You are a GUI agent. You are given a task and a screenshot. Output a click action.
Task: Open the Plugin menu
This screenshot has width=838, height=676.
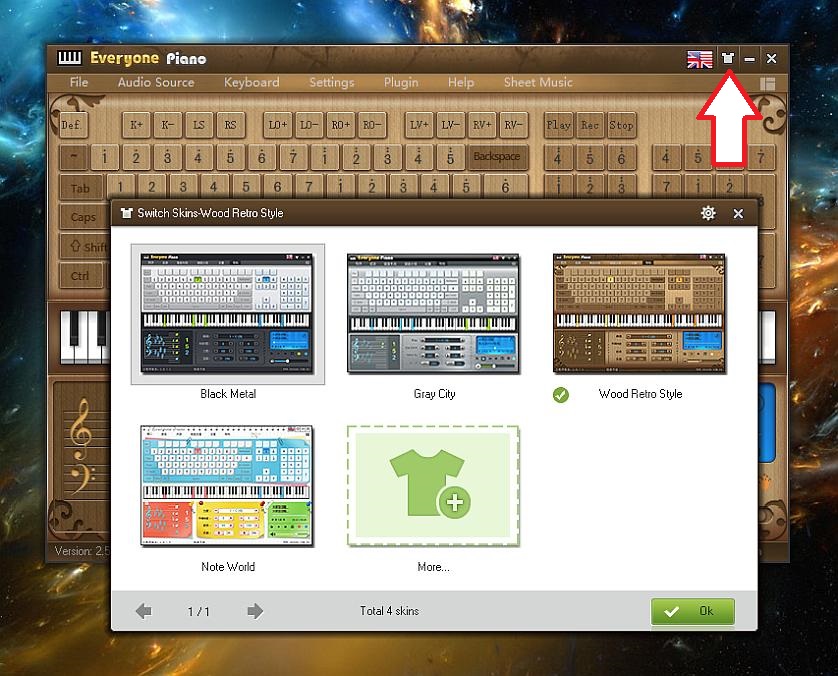(x=401, y=82)
